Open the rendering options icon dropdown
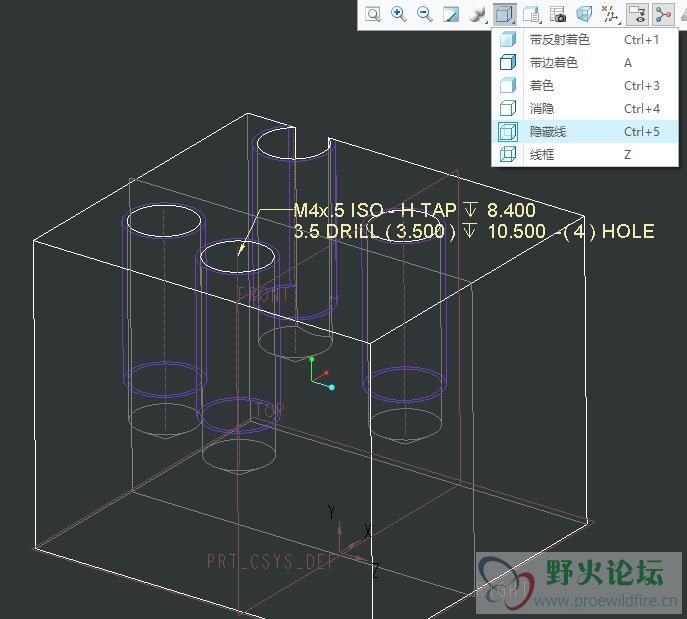 pos(477,14)
